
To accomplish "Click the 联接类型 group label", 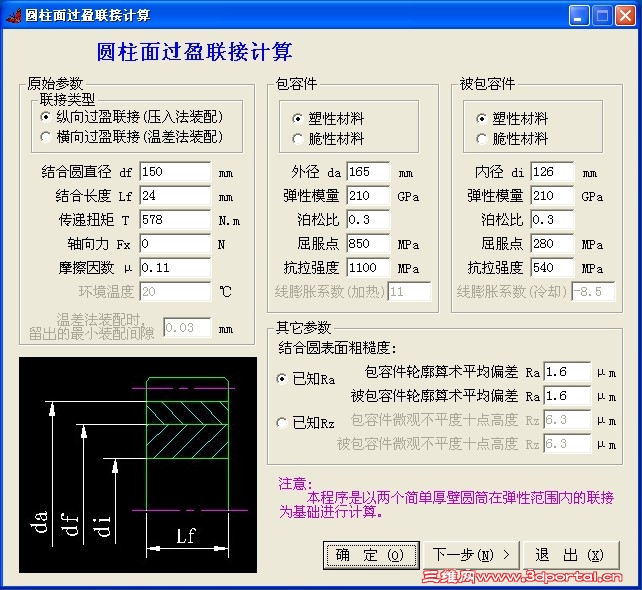I will 67,99.
